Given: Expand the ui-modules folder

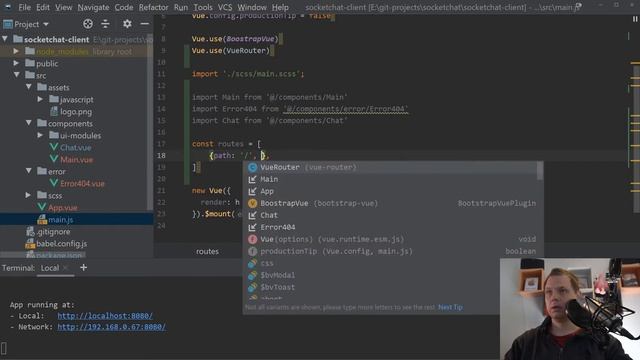Looking at the screenshot, I should click(40, 135).
